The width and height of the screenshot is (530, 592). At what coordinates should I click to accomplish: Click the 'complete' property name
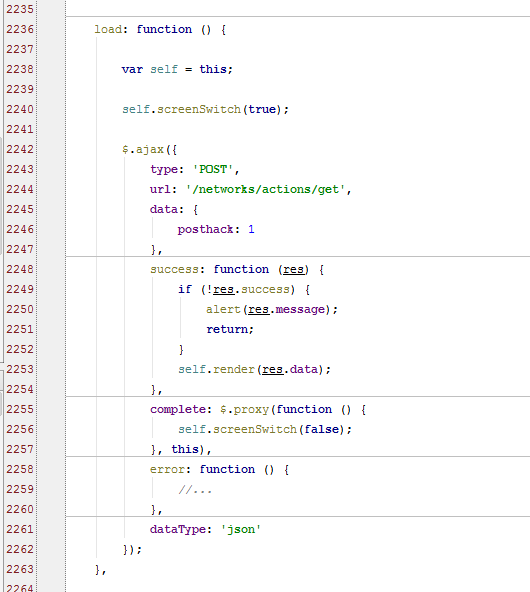click(178, 410)
